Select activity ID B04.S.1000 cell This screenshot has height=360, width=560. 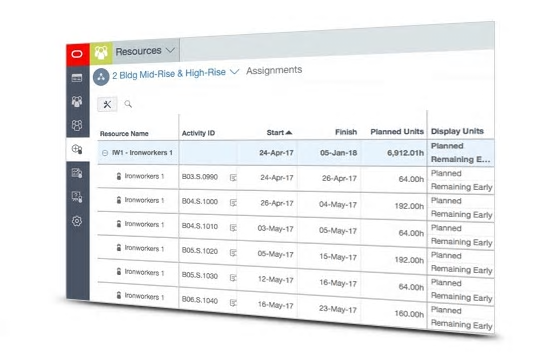[200, 201]
